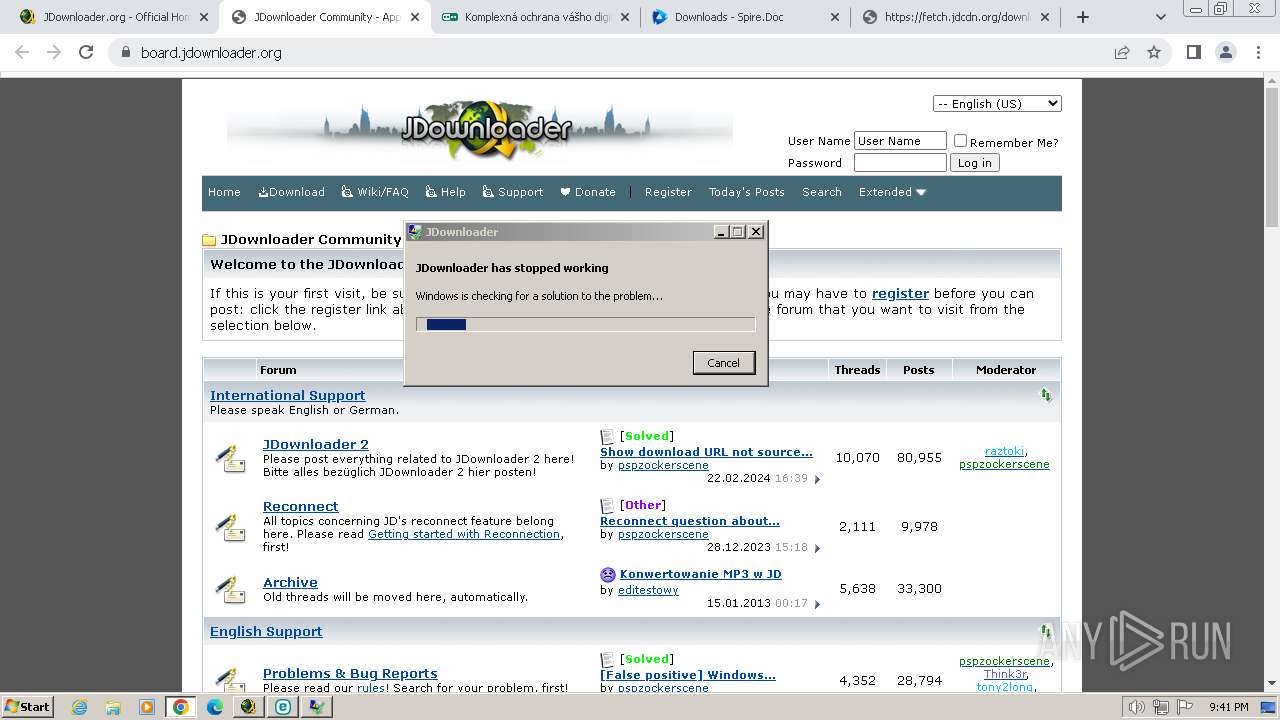The height and width of the screenshot is (720, 1280).
Task: Open Today's Posts
Action: 746,192
